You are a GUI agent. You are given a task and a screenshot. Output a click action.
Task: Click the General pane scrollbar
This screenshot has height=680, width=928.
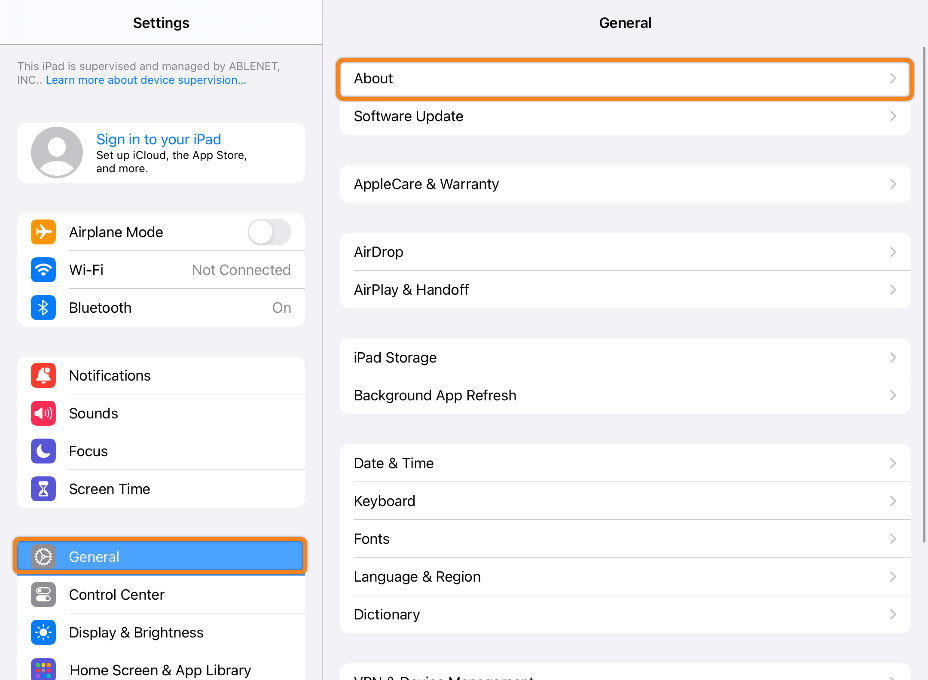[924, 294]
